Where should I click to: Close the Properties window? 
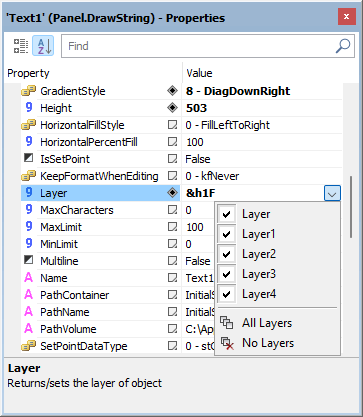point(347,17)
